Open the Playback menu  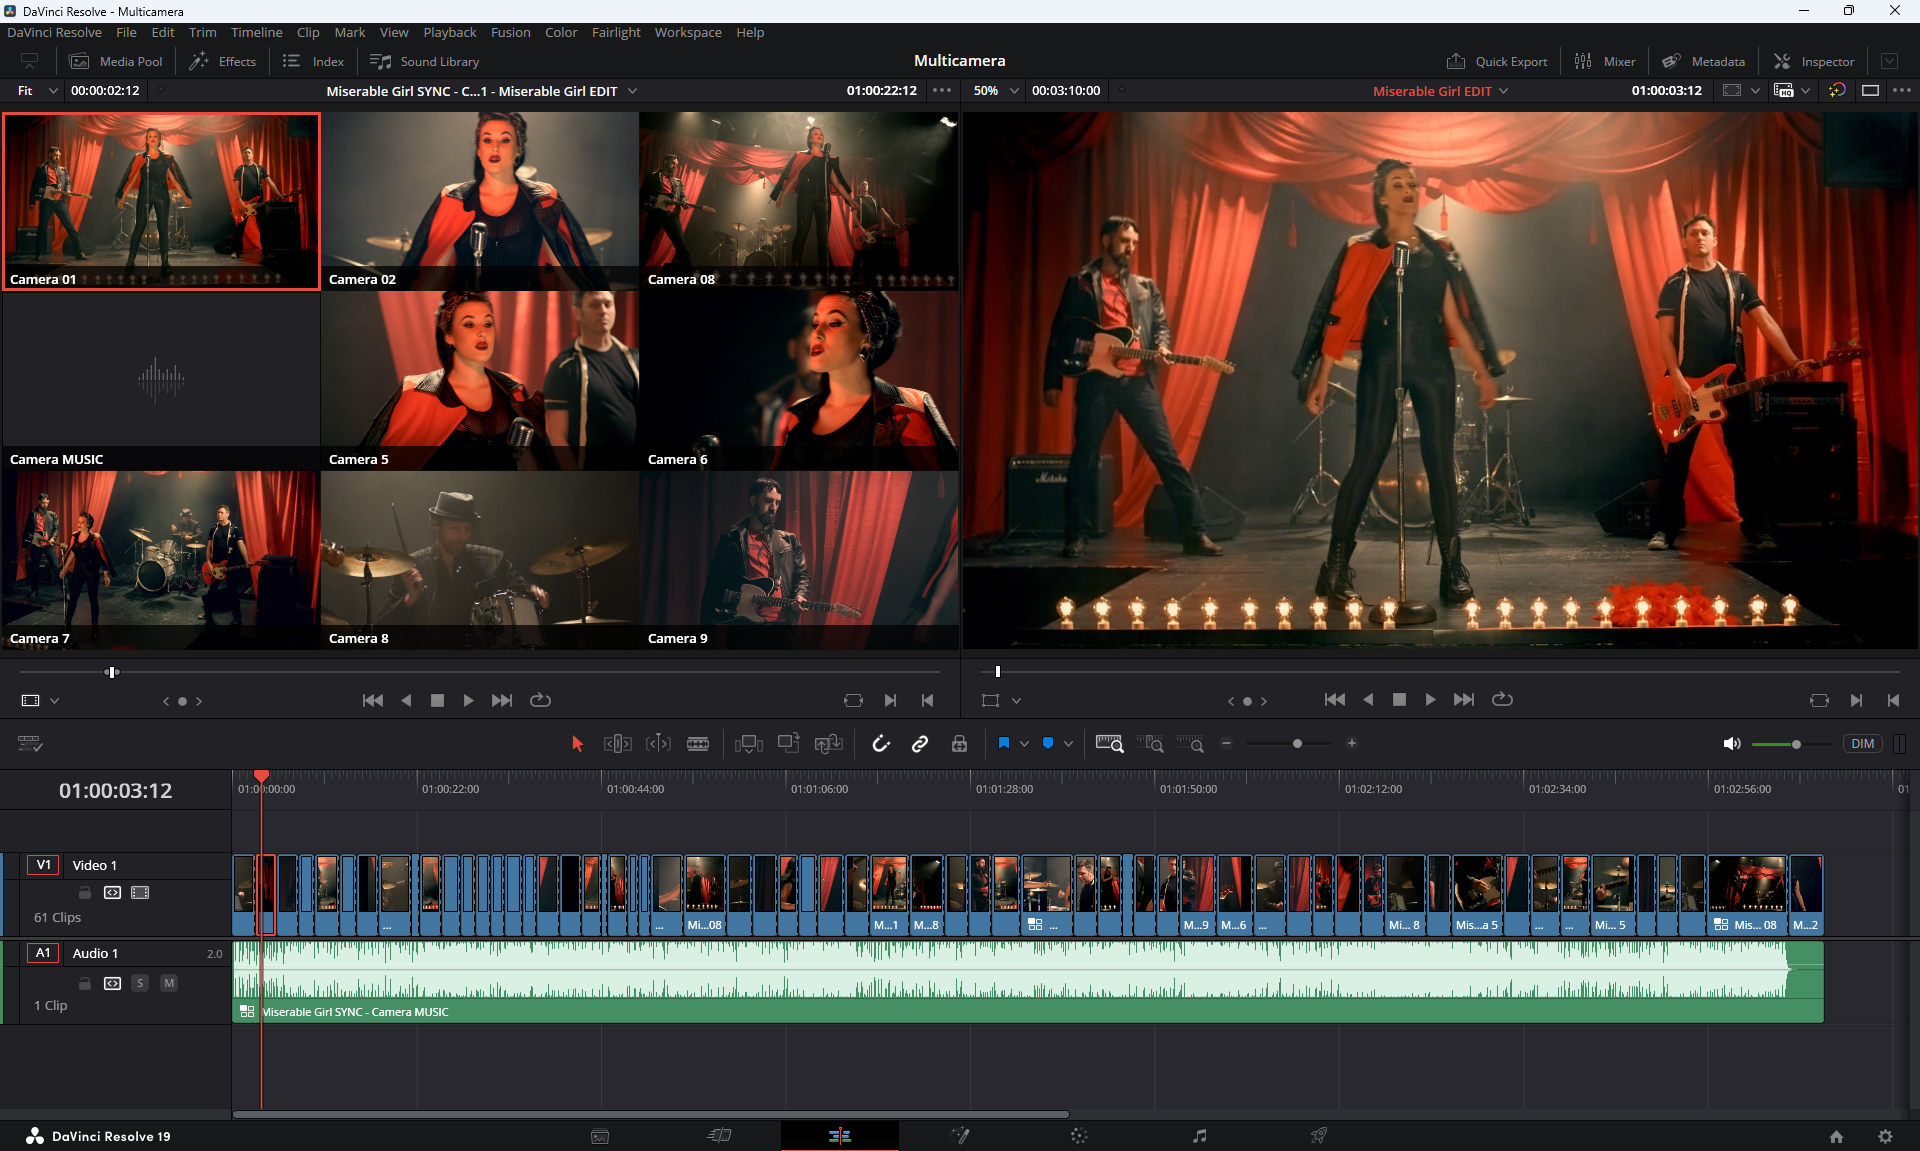pyautogui.click(x=449, y=32)
